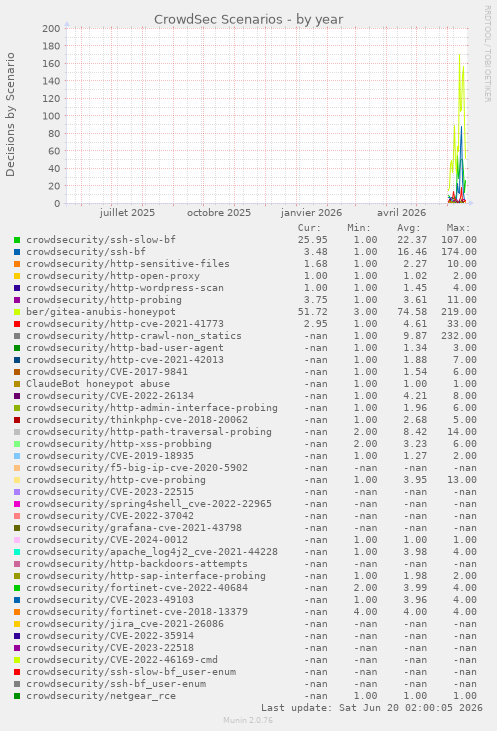Click the yellow-green gitea-anubis-honeypot swatch
The image size is (497, 731).
coord(17,312)
